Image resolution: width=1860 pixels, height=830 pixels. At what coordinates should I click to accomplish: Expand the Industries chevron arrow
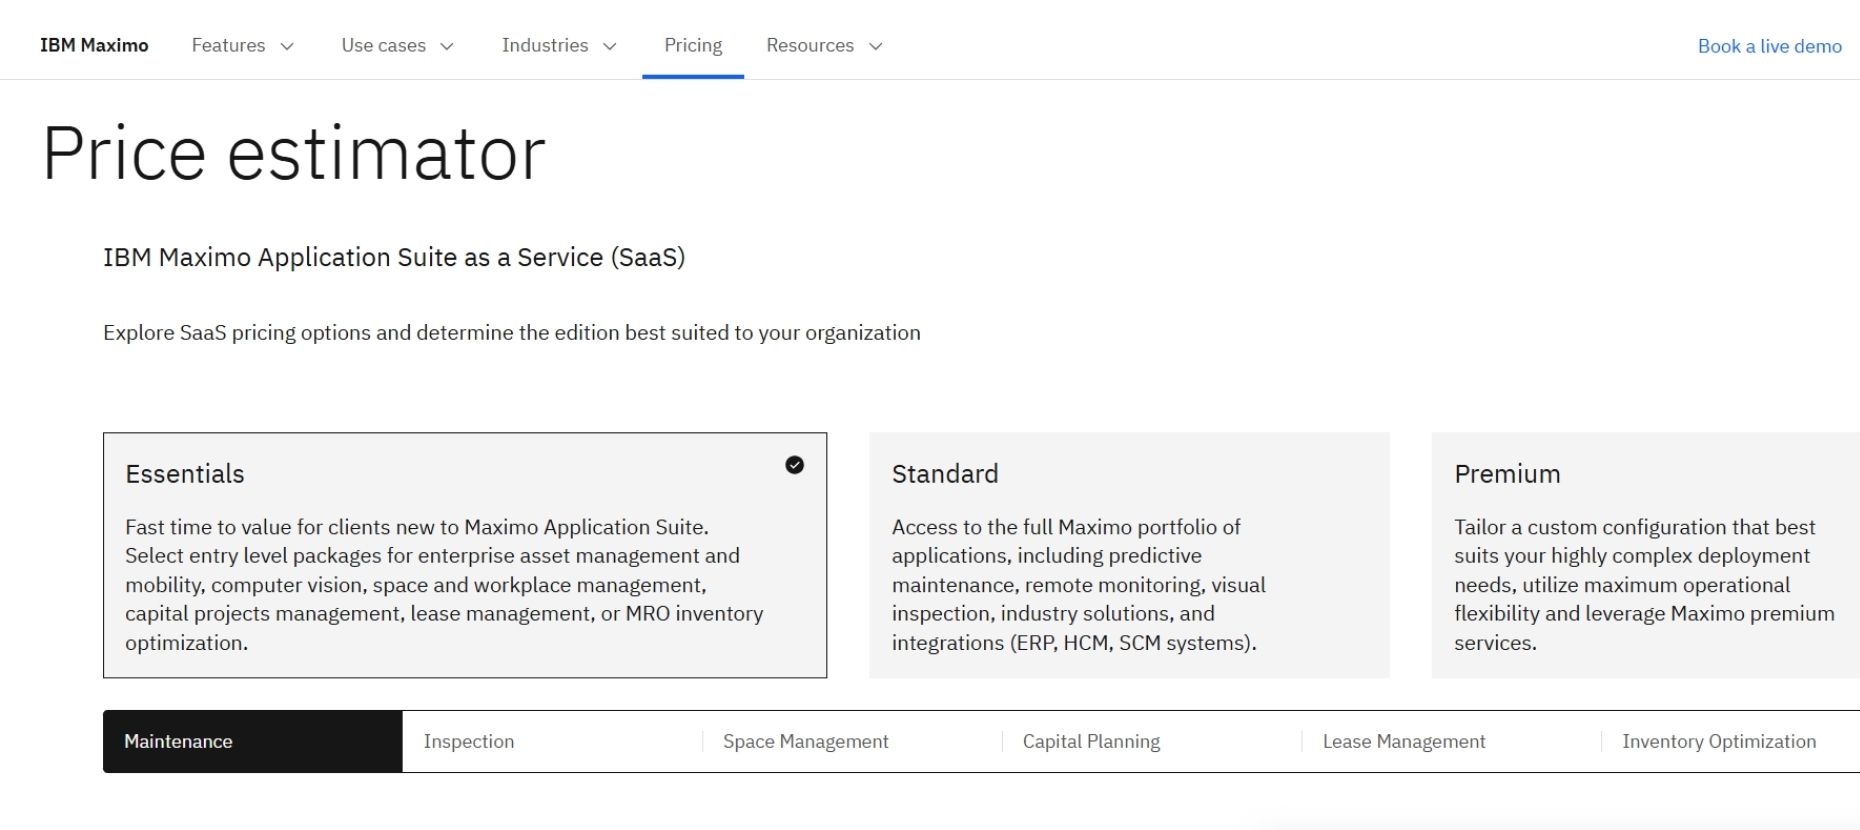click(610, 46)
